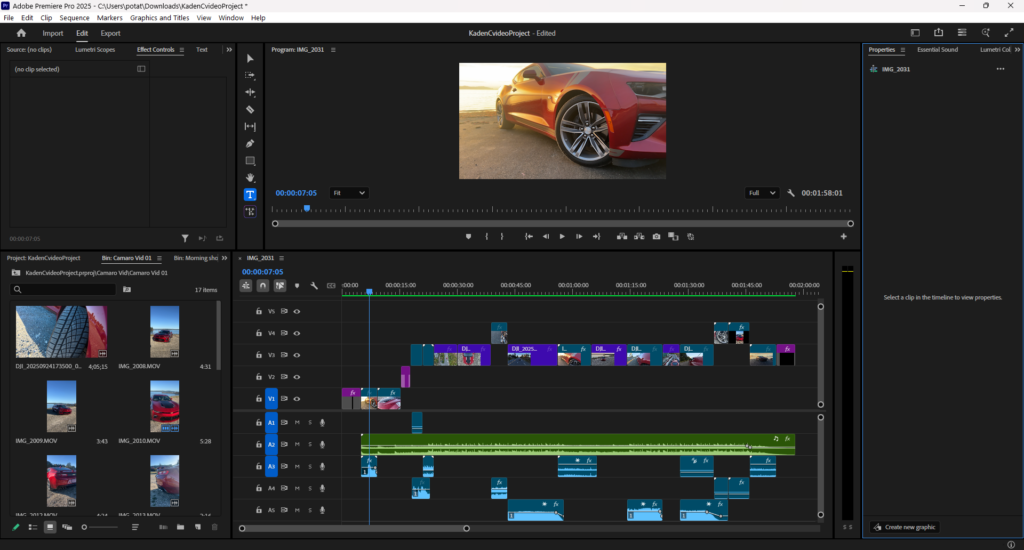Screen dimensions: 1024x550
Task: Select the Razor tool
Action: pos(250,109)
